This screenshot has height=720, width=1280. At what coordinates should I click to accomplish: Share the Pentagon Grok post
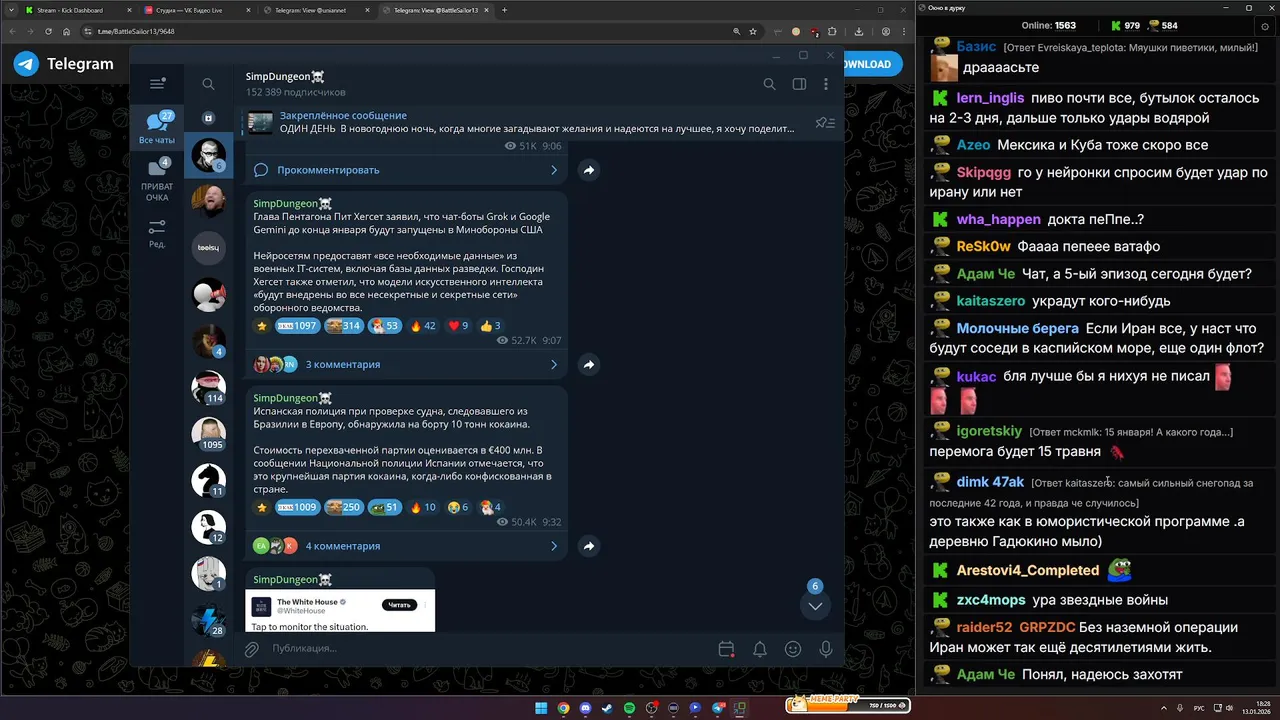pos(589,365)
